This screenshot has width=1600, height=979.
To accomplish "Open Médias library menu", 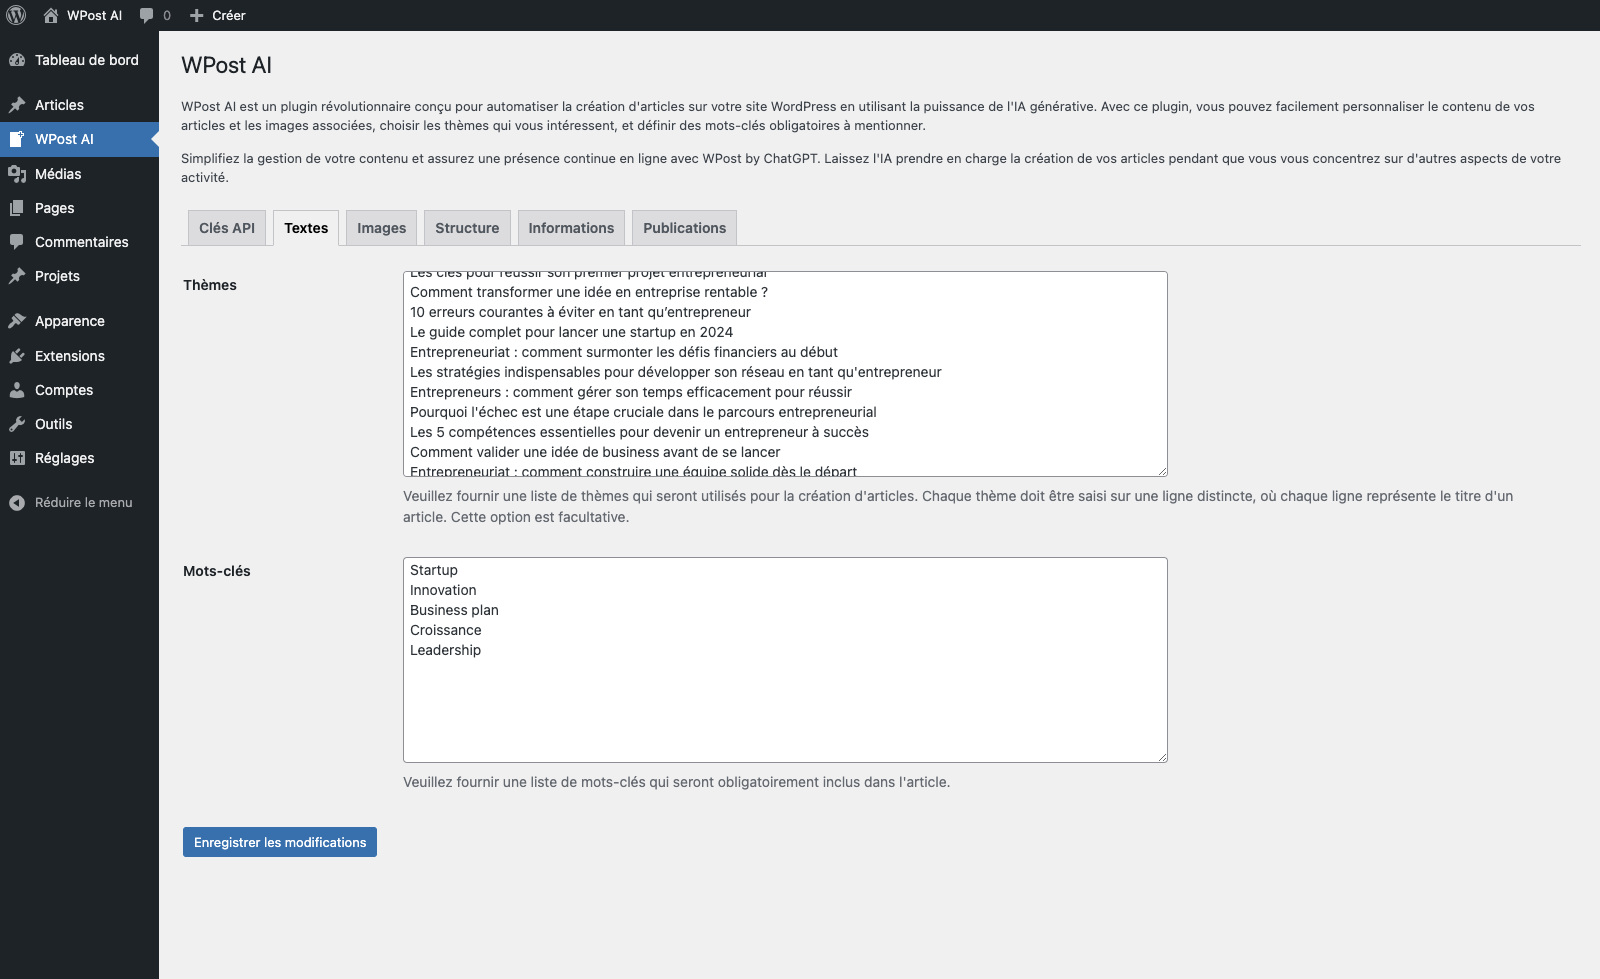I will point(79,174).
